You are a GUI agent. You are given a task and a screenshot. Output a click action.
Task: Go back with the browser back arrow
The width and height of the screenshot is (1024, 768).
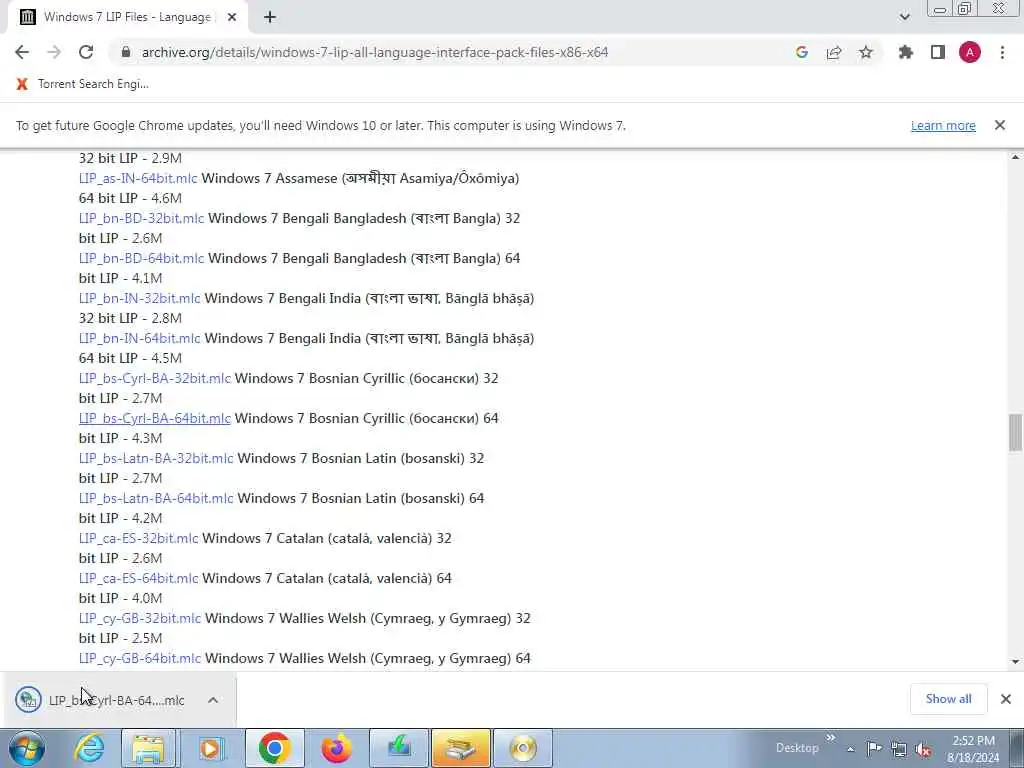pos(22,52)
